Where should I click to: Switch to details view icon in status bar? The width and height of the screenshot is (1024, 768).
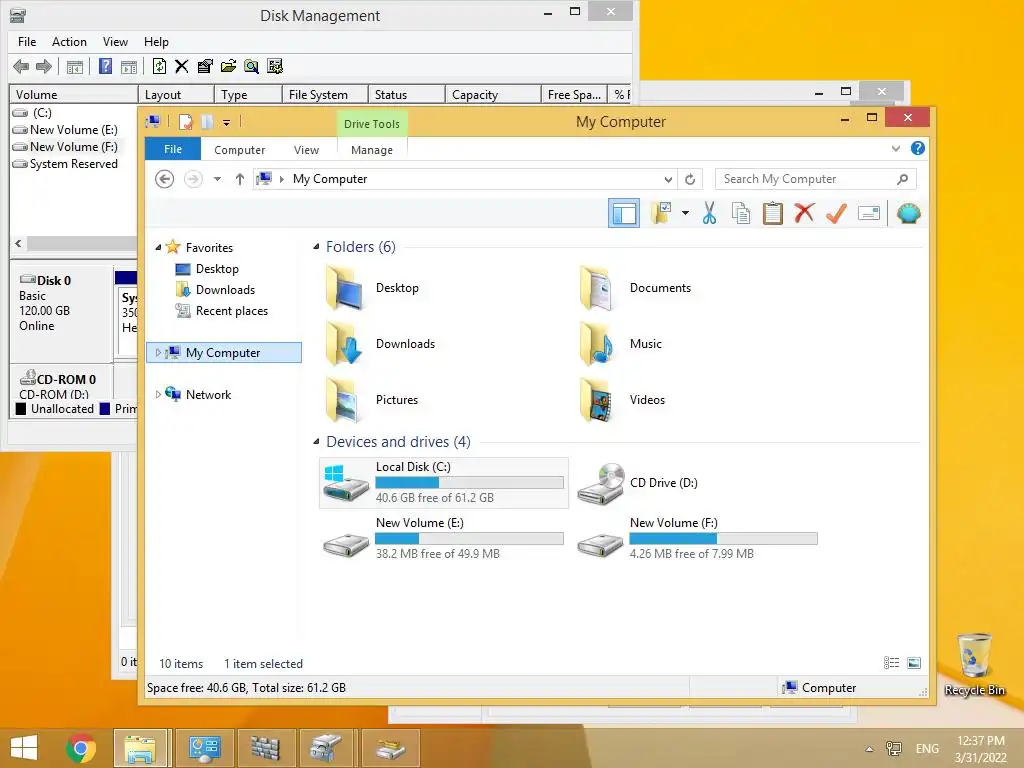coord(891,663)
